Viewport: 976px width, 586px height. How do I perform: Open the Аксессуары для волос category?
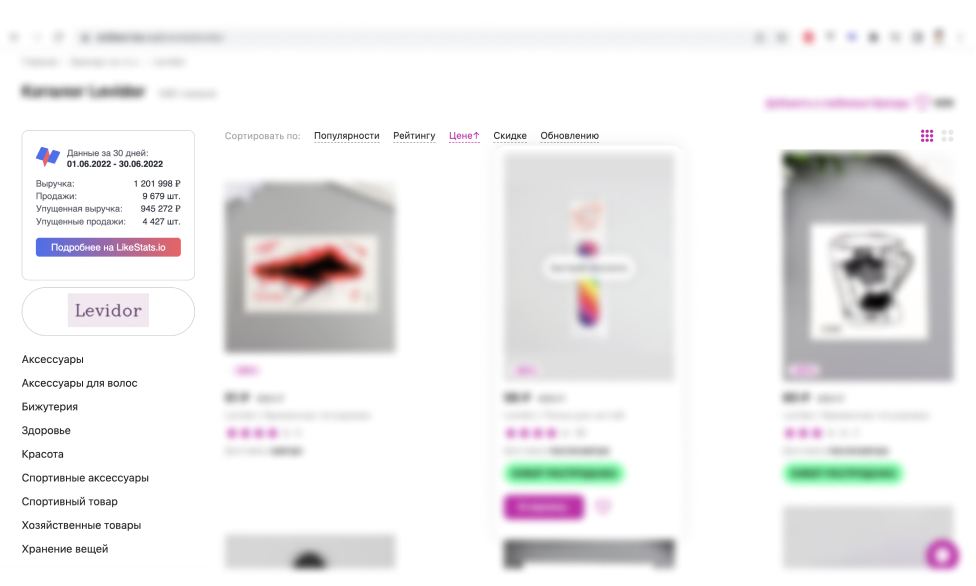point(80,383)
